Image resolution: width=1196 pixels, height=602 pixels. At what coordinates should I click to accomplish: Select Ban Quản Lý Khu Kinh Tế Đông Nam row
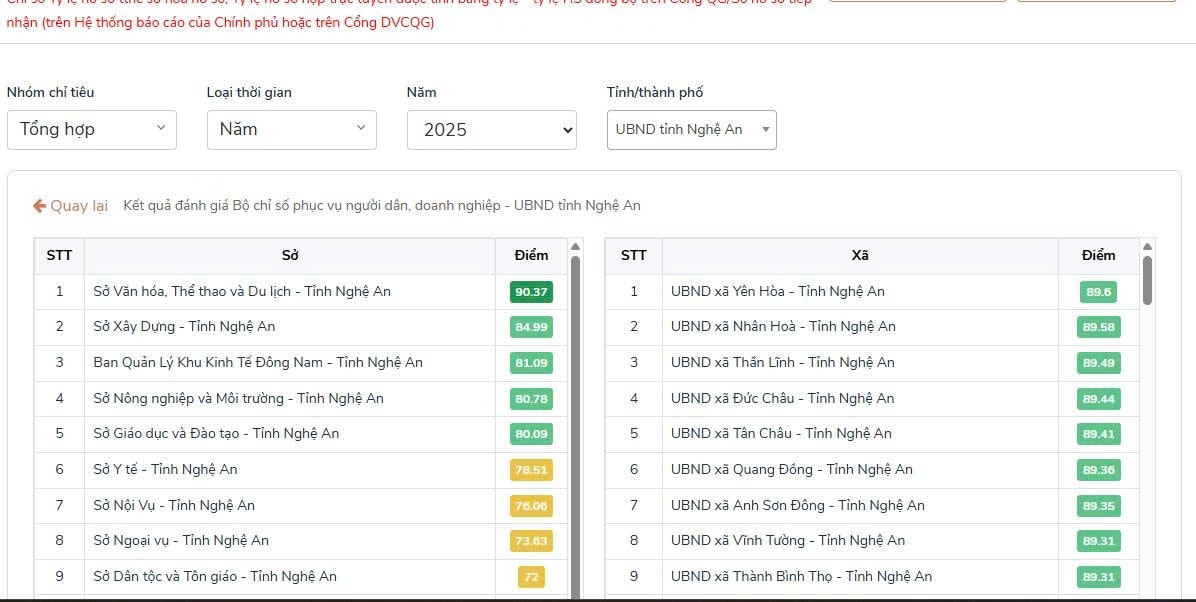(x=258, y=363)
